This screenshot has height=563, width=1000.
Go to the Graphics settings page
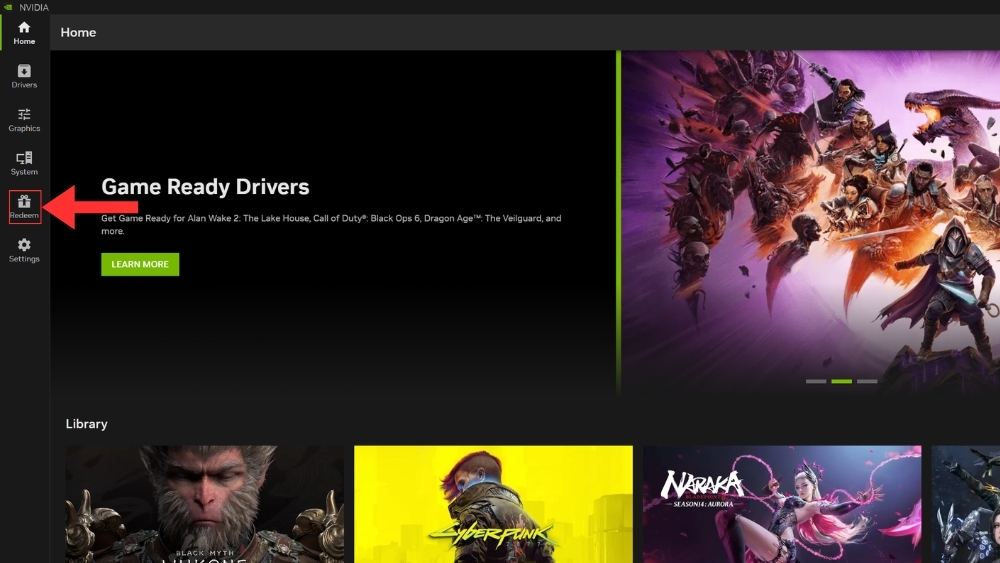[x=24, y=120]
